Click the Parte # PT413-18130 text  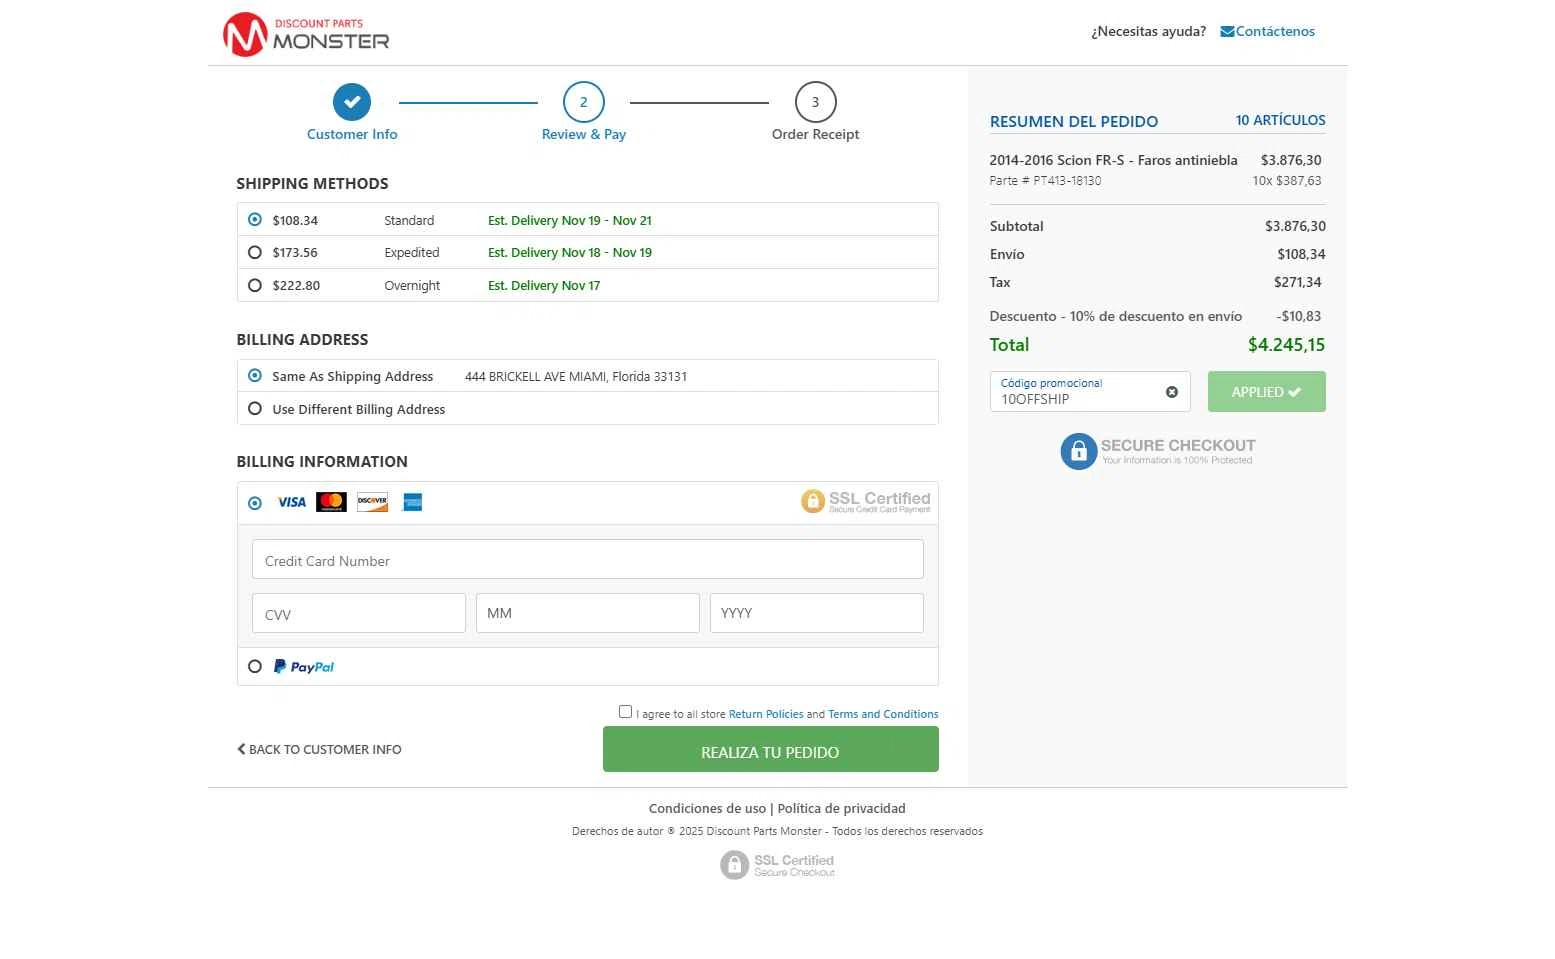pyautogui.click(x=1045, y=181)
